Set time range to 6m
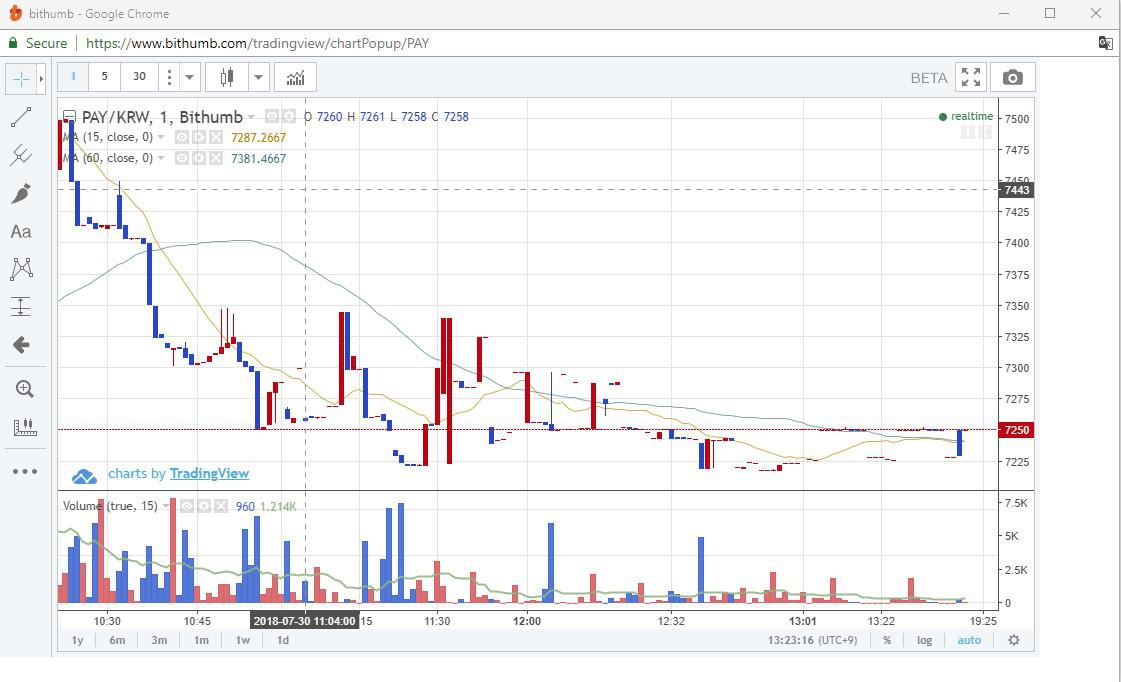This screenshot has width=1121, height=682. tap(117, 640)
